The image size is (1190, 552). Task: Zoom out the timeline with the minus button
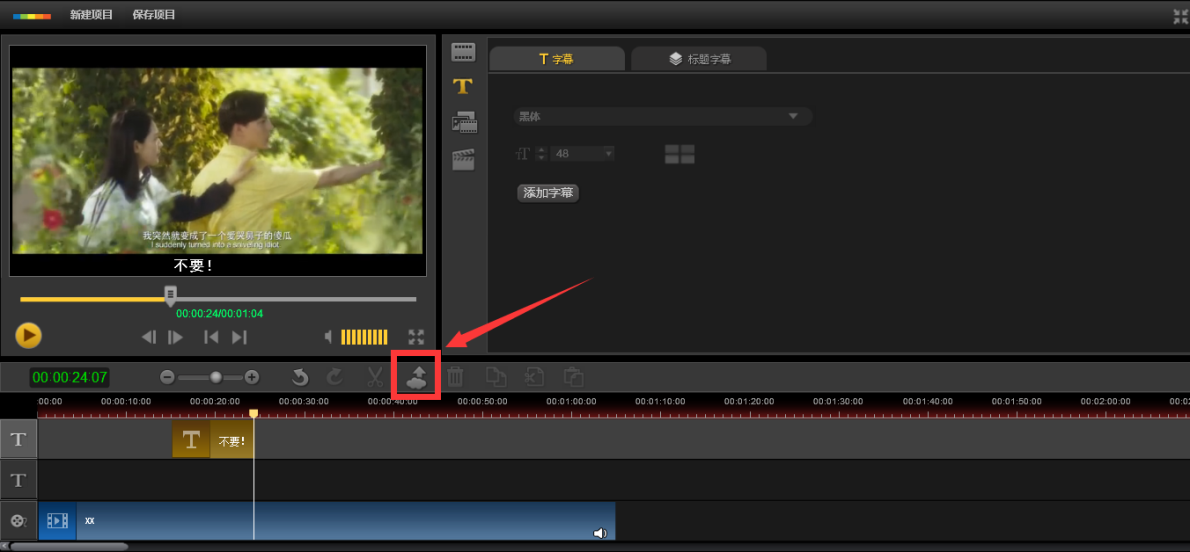[x=168, y=377]
